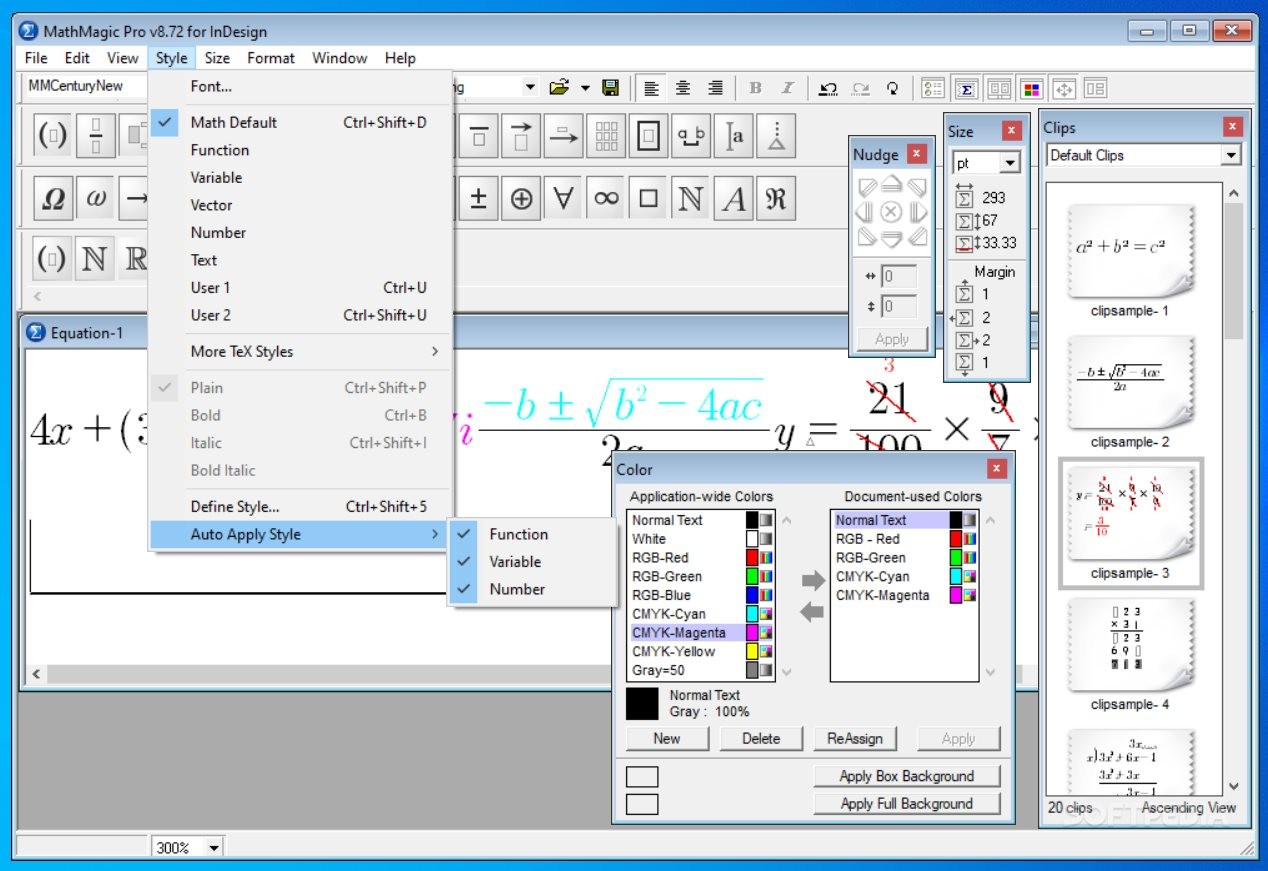Expand the Auto Apply Style submenu
Screen dimensions: 1268x871
(x=301, y=534)
